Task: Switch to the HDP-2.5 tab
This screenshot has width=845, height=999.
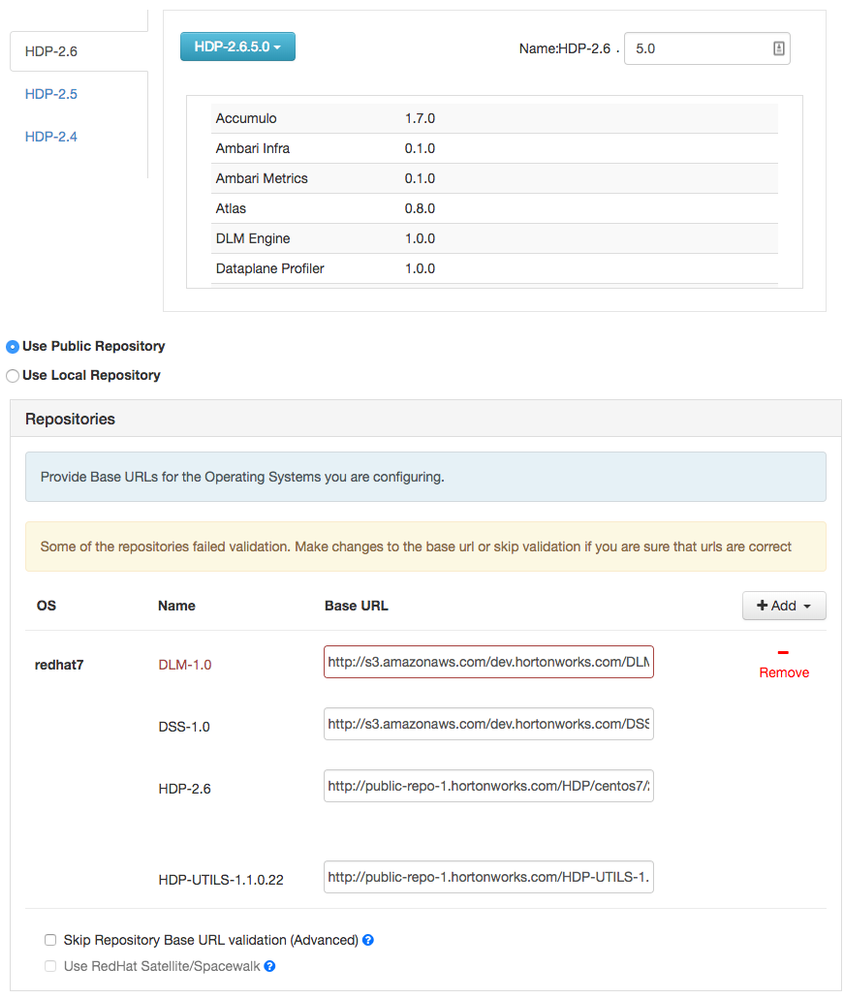Action: tap(51, 94)
